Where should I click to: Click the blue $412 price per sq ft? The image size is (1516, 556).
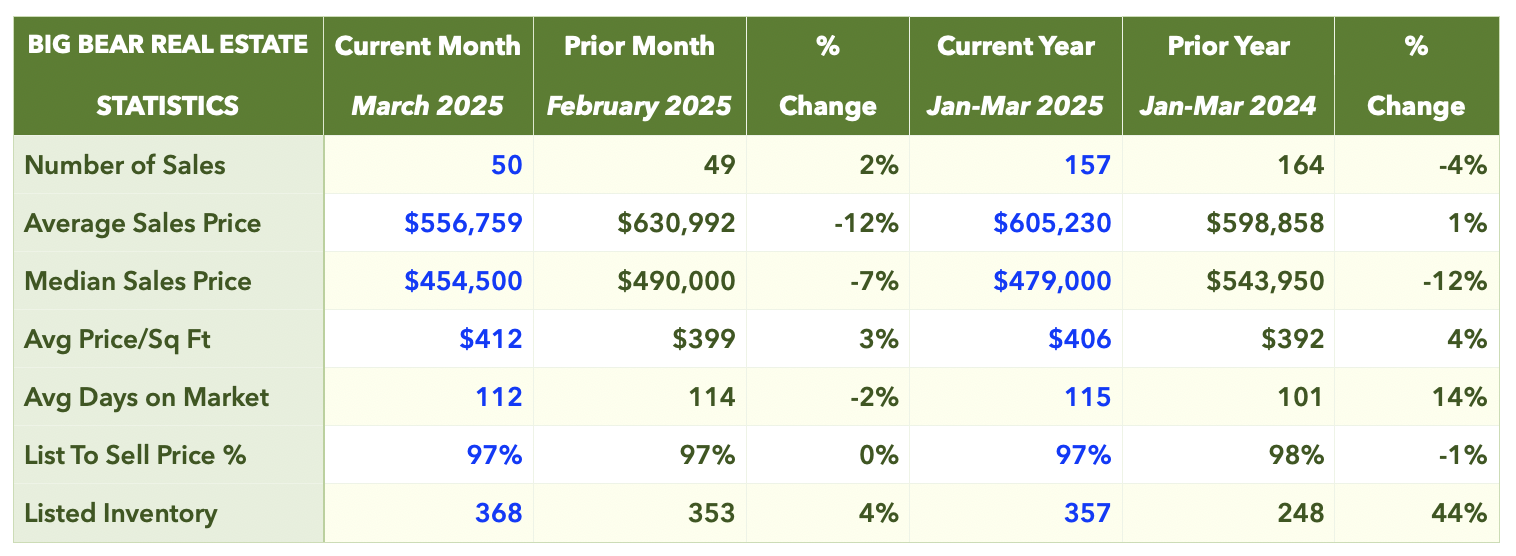490,339
